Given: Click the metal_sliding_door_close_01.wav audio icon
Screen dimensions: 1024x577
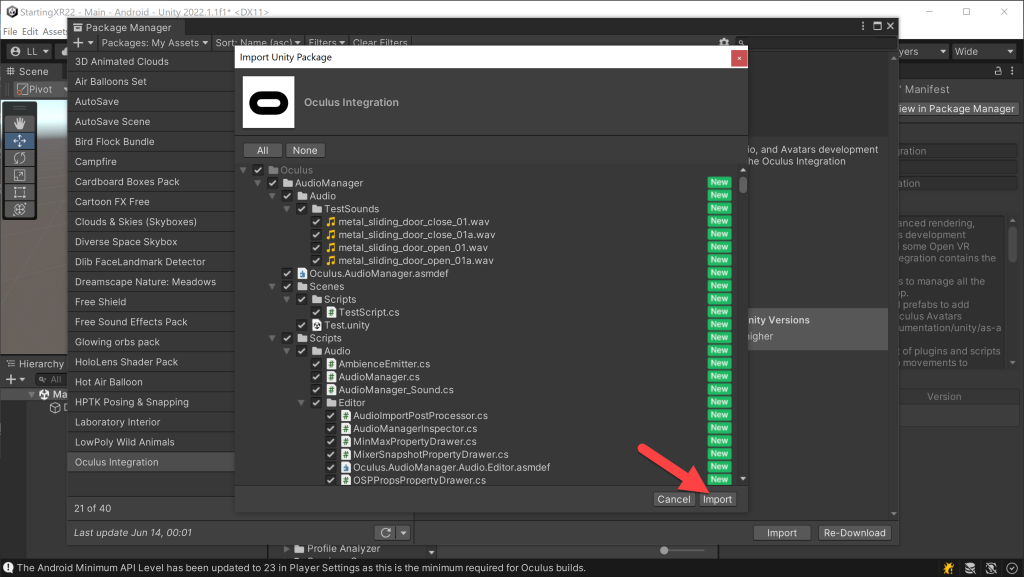Looking at the screenshot, I should click(x=331, y=222).
